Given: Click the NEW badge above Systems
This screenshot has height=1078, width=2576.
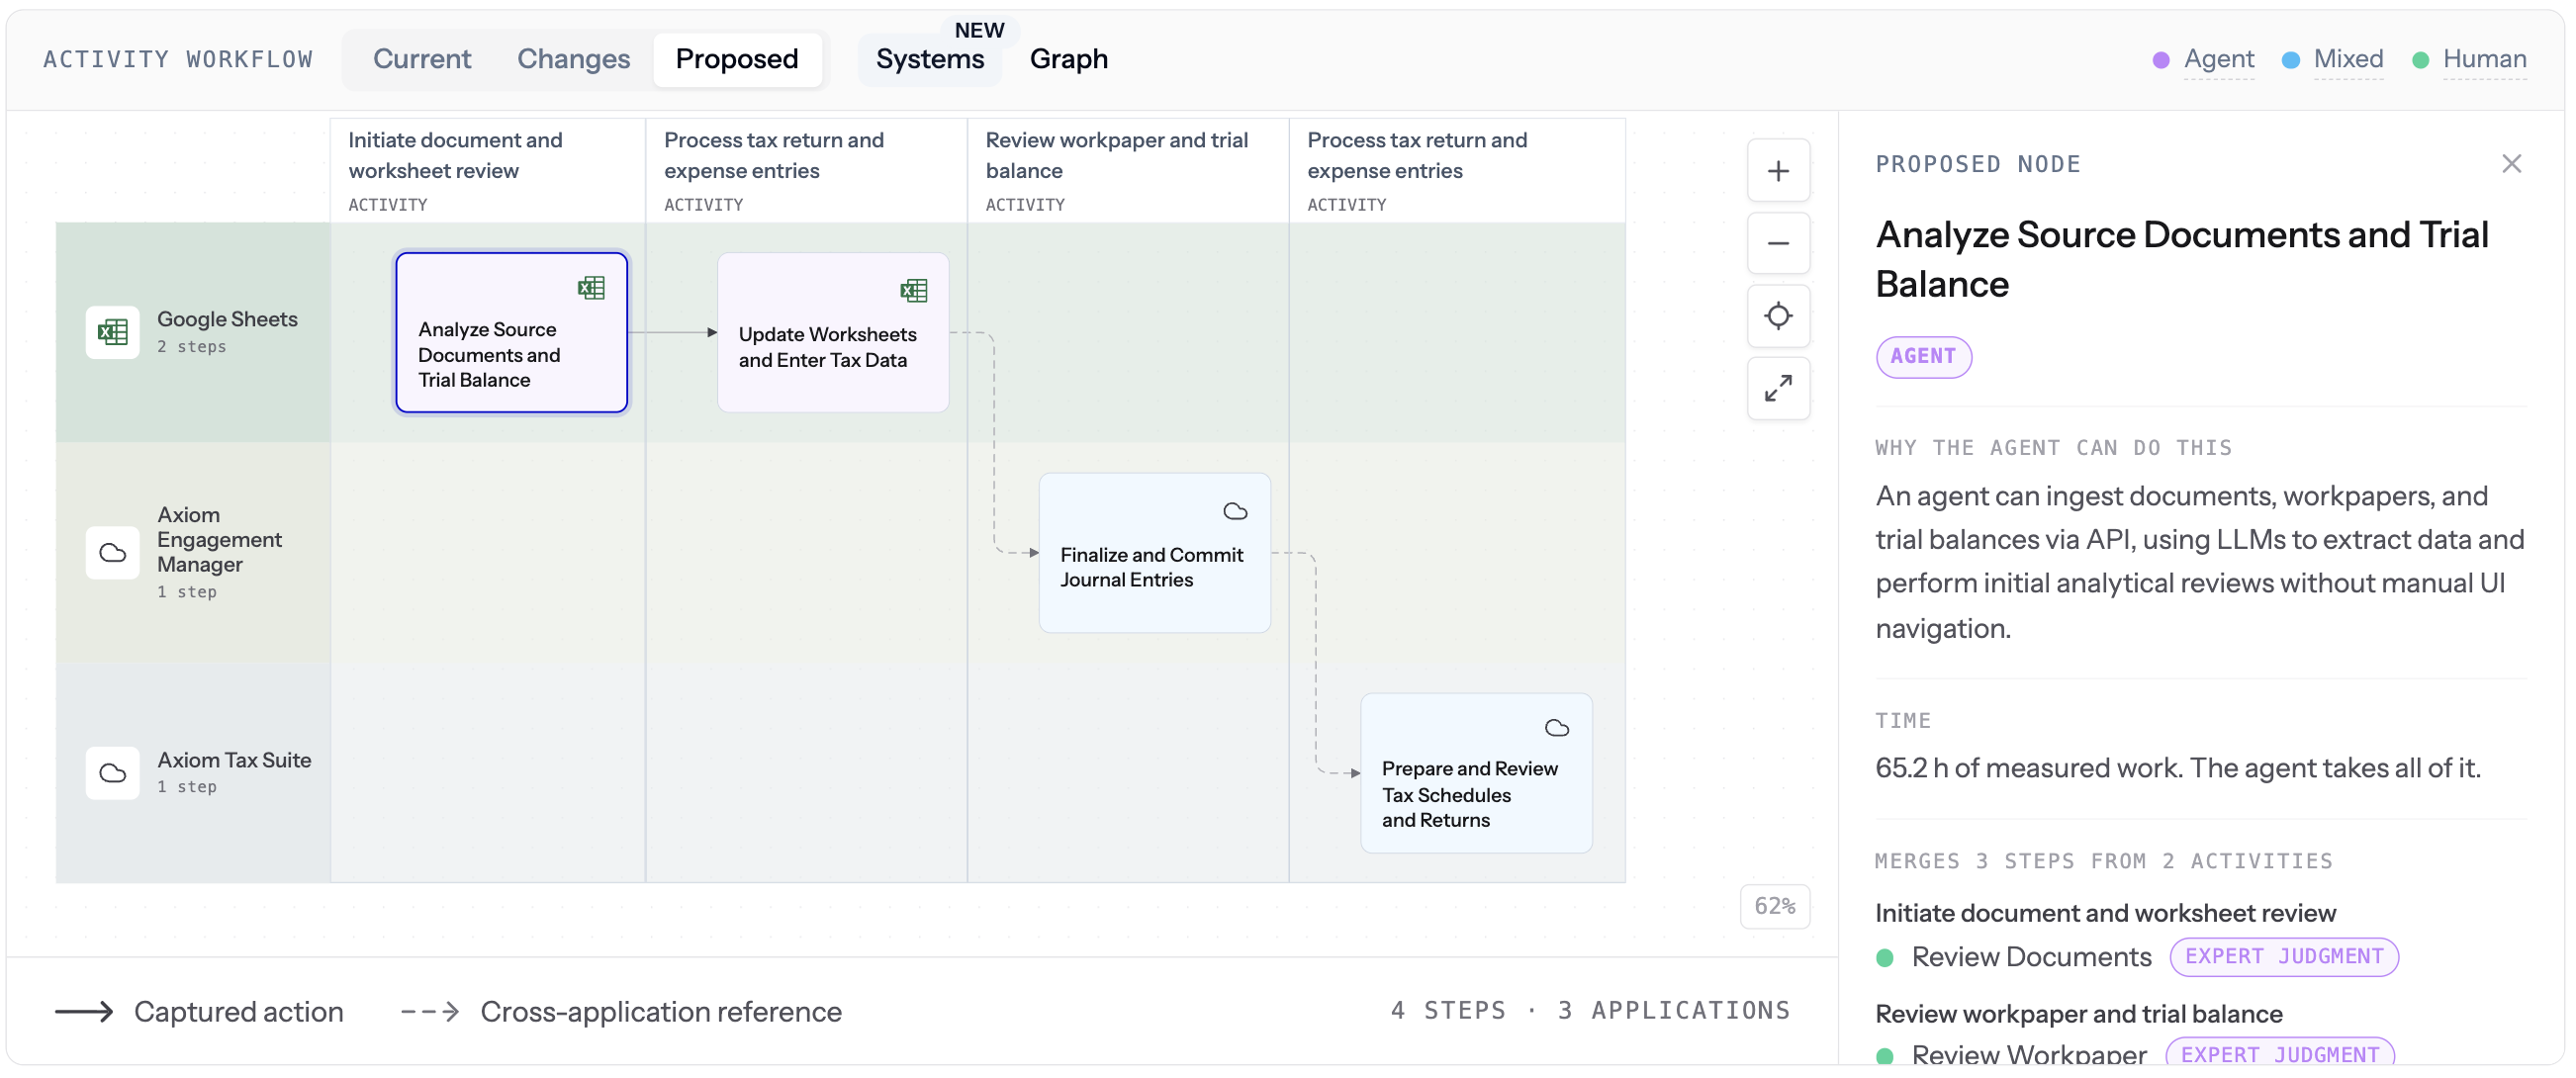Looking at the screenshot, I should click(979, 30).
